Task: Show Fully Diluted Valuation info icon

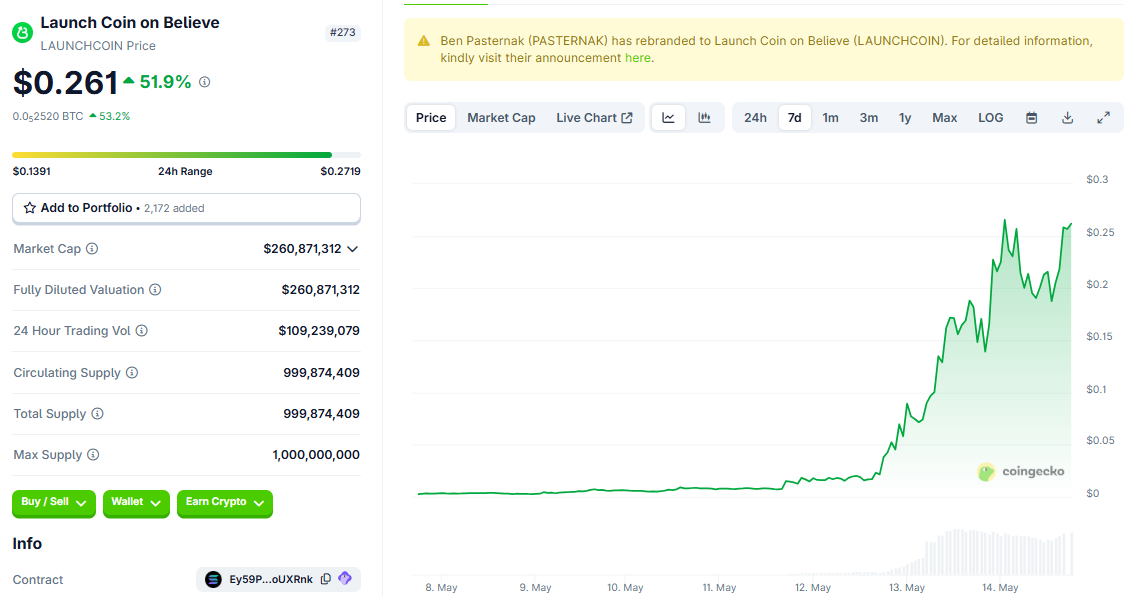Action: point(155,289)
